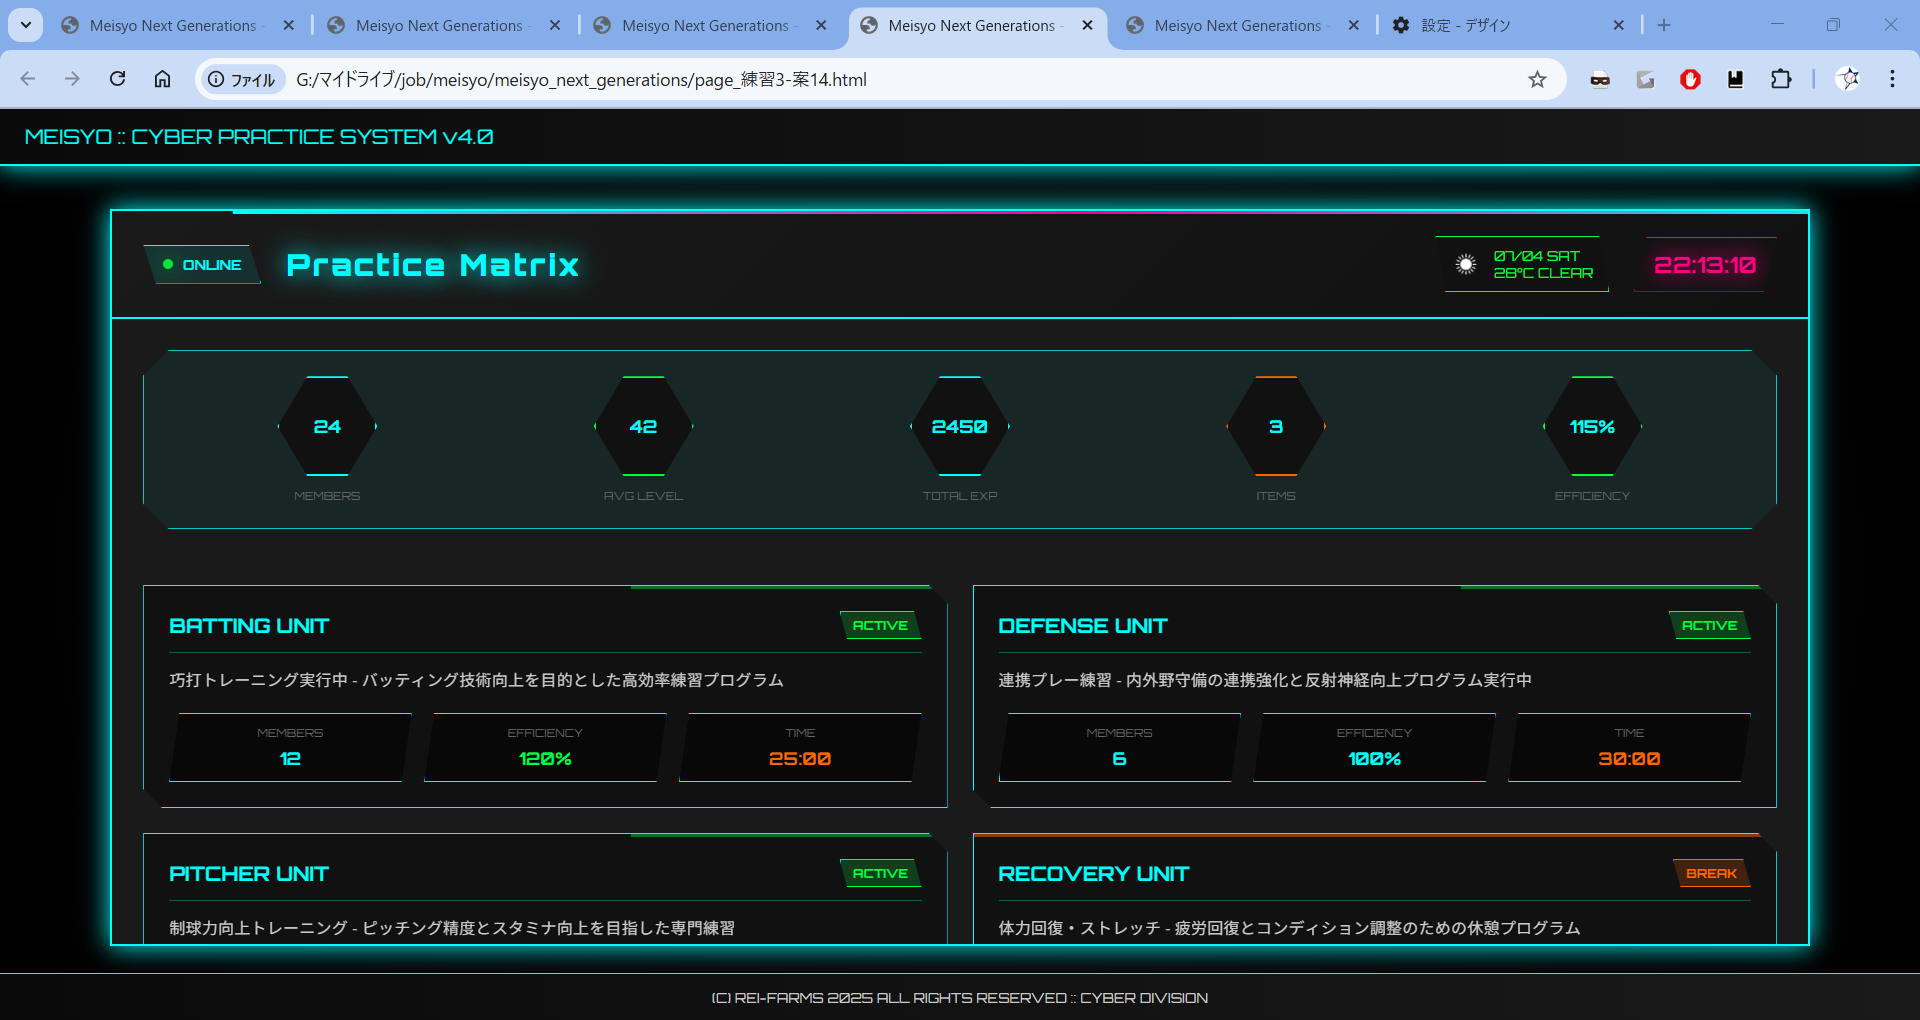
Task: Open the file site information chip
Action: [242, 79]
